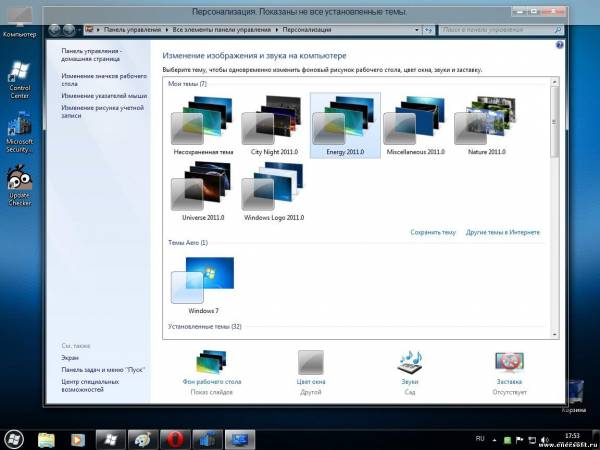Click the address bar refresh button
Image resolution: width=600 pixels, height=450 pixels.
[428, 30]
